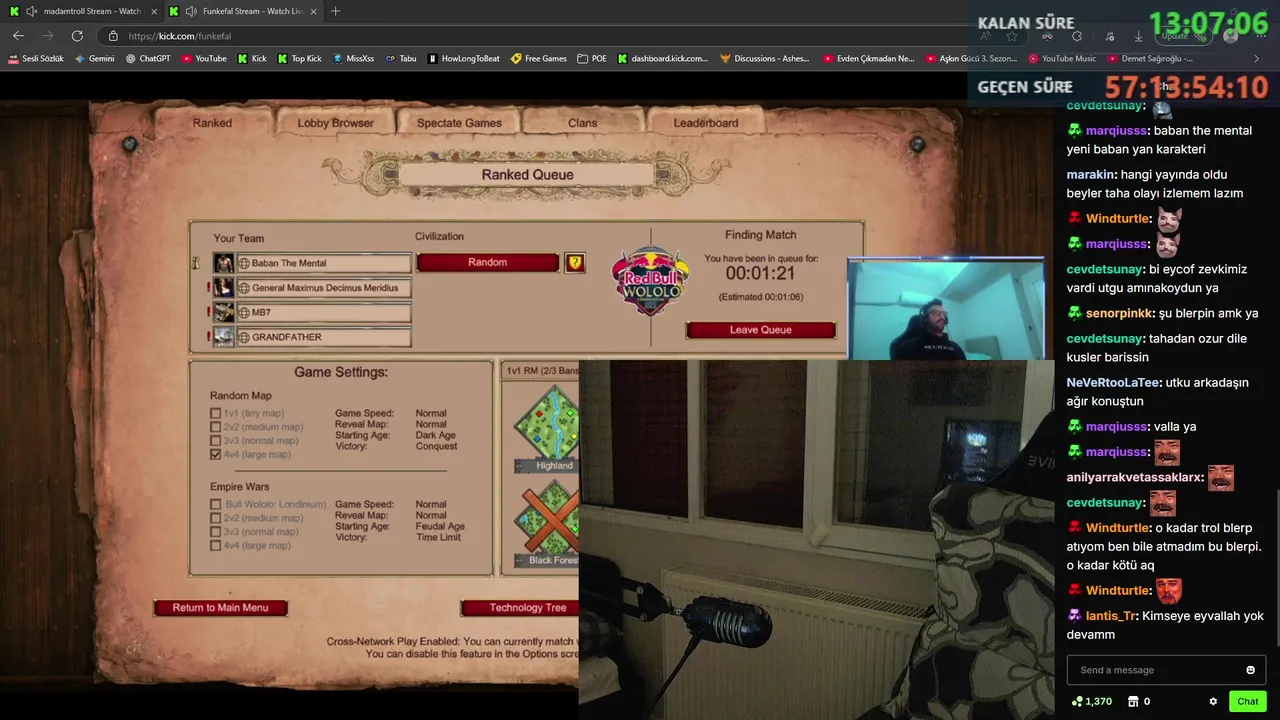Open the Ranked tab in the game

pos(212,123)
